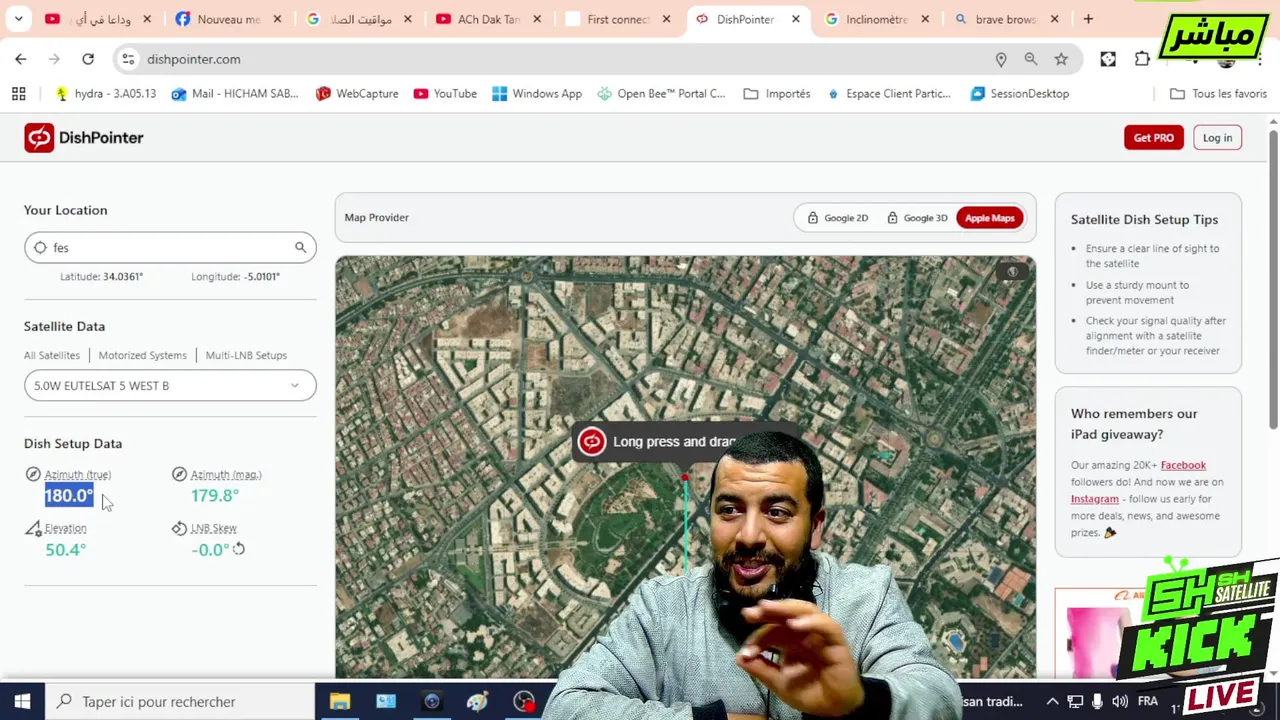Open the SessionDesktop bookmark

coord(1020,93)
